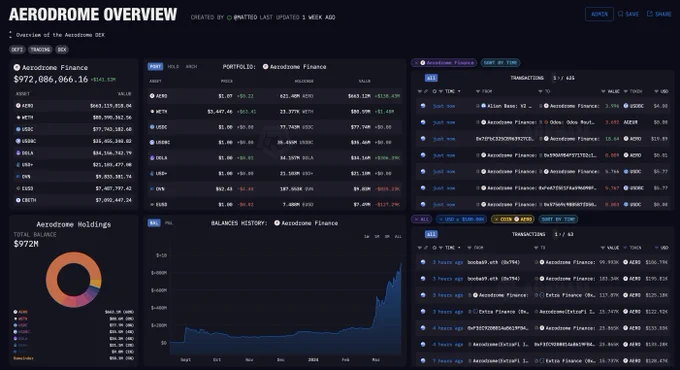The width and height of the screenshot is (680, 370).
Task: Toggle Sort By Time chip above upper transactions
Action: point(500,63)
